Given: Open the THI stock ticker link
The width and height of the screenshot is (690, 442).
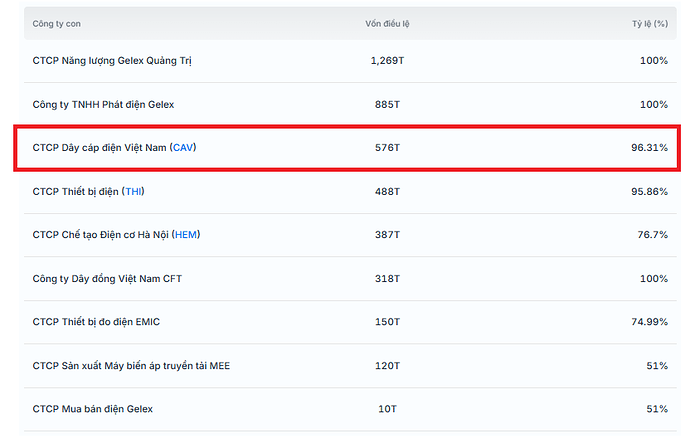Looking at the screenshot, I should click(141, 191).
